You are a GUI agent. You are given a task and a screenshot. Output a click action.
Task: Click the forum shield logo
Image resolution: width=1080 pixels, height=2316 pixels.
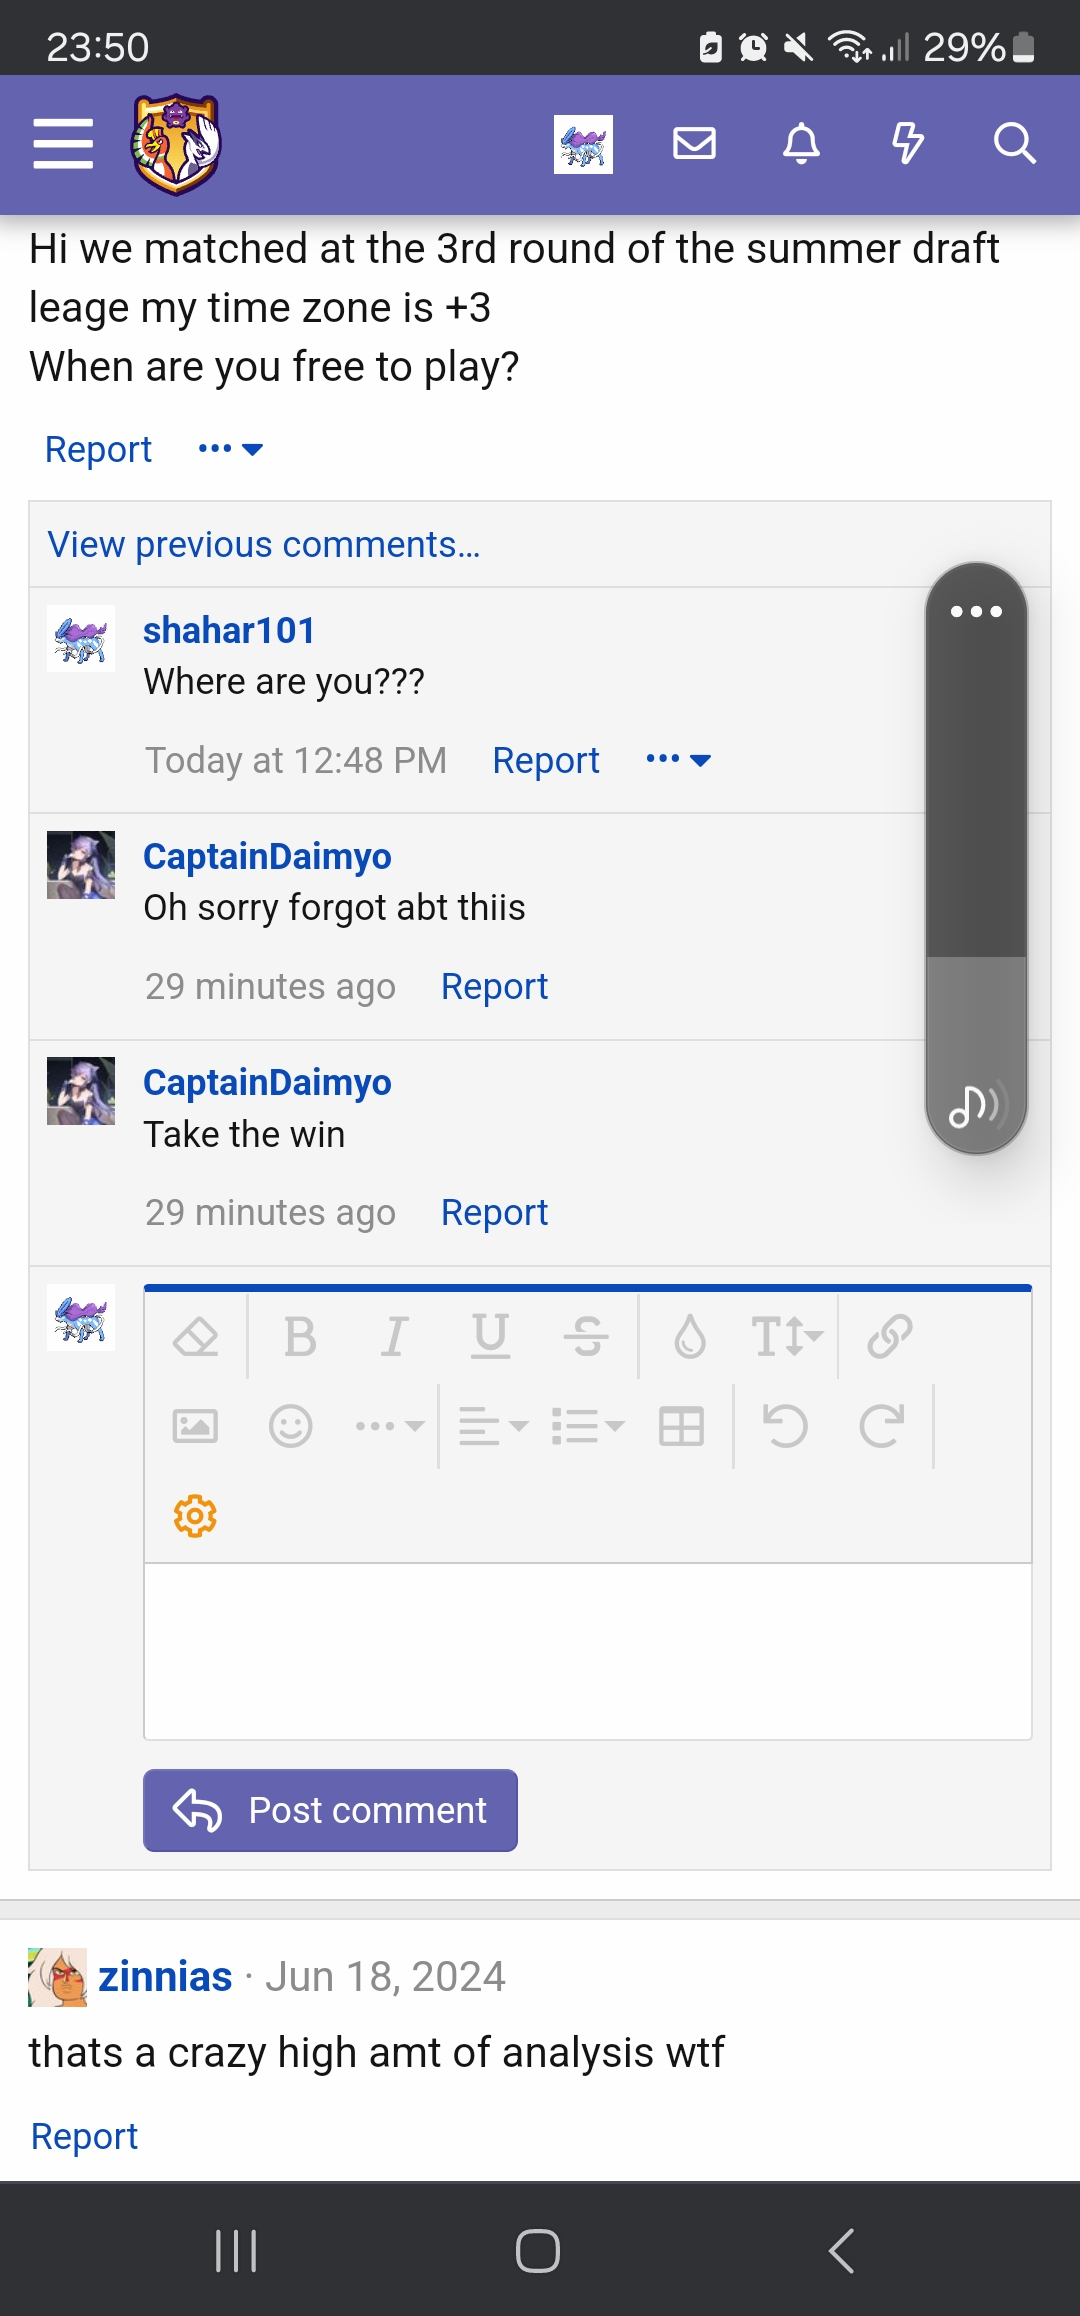(176, 144)
